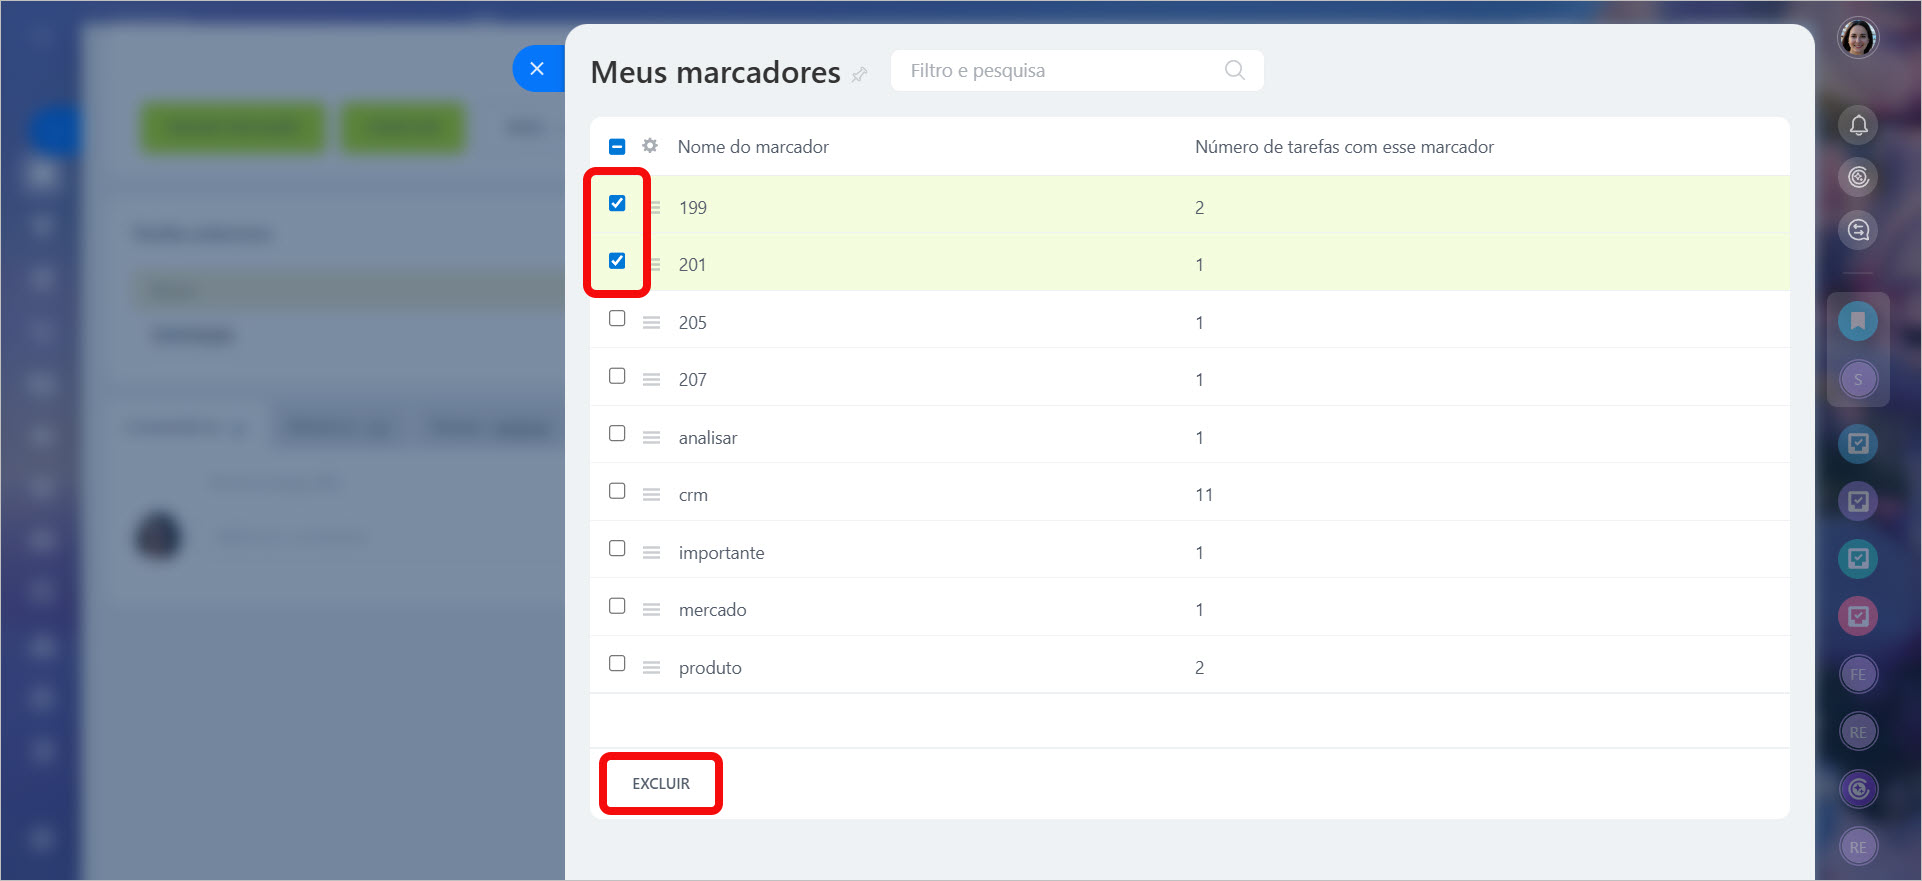This screenshot has width=1922, height=881.
Task: Click the drag handle of row produto
Action: coord(652,668)
